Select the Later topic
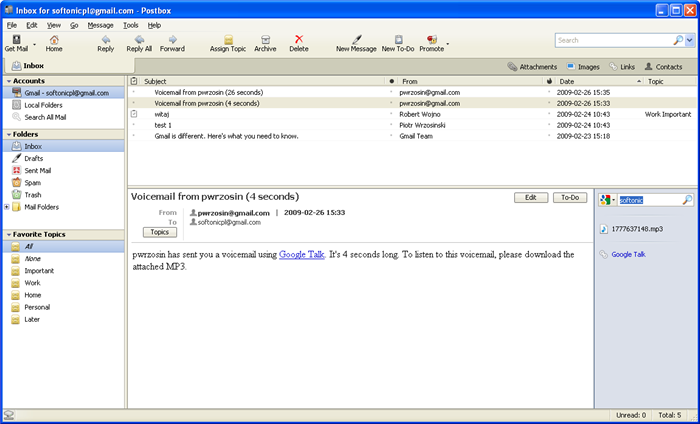 pyautogui.click(x=63, y=320)
